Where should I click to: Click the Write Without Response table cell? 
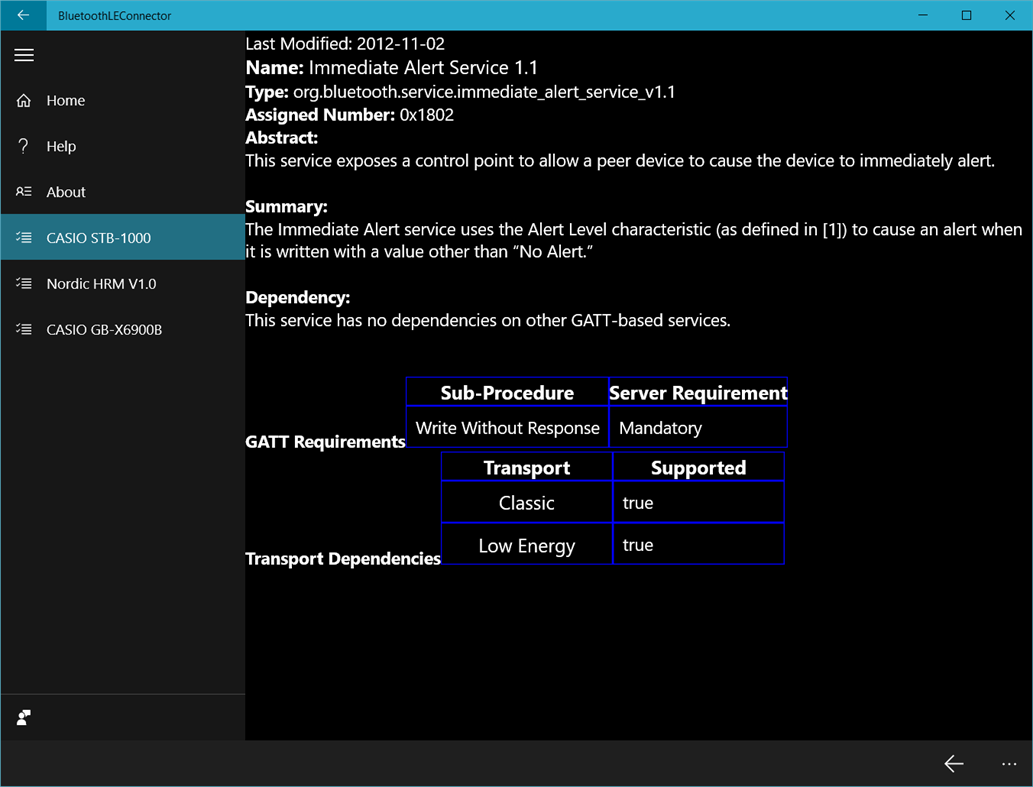coord(507,427)
